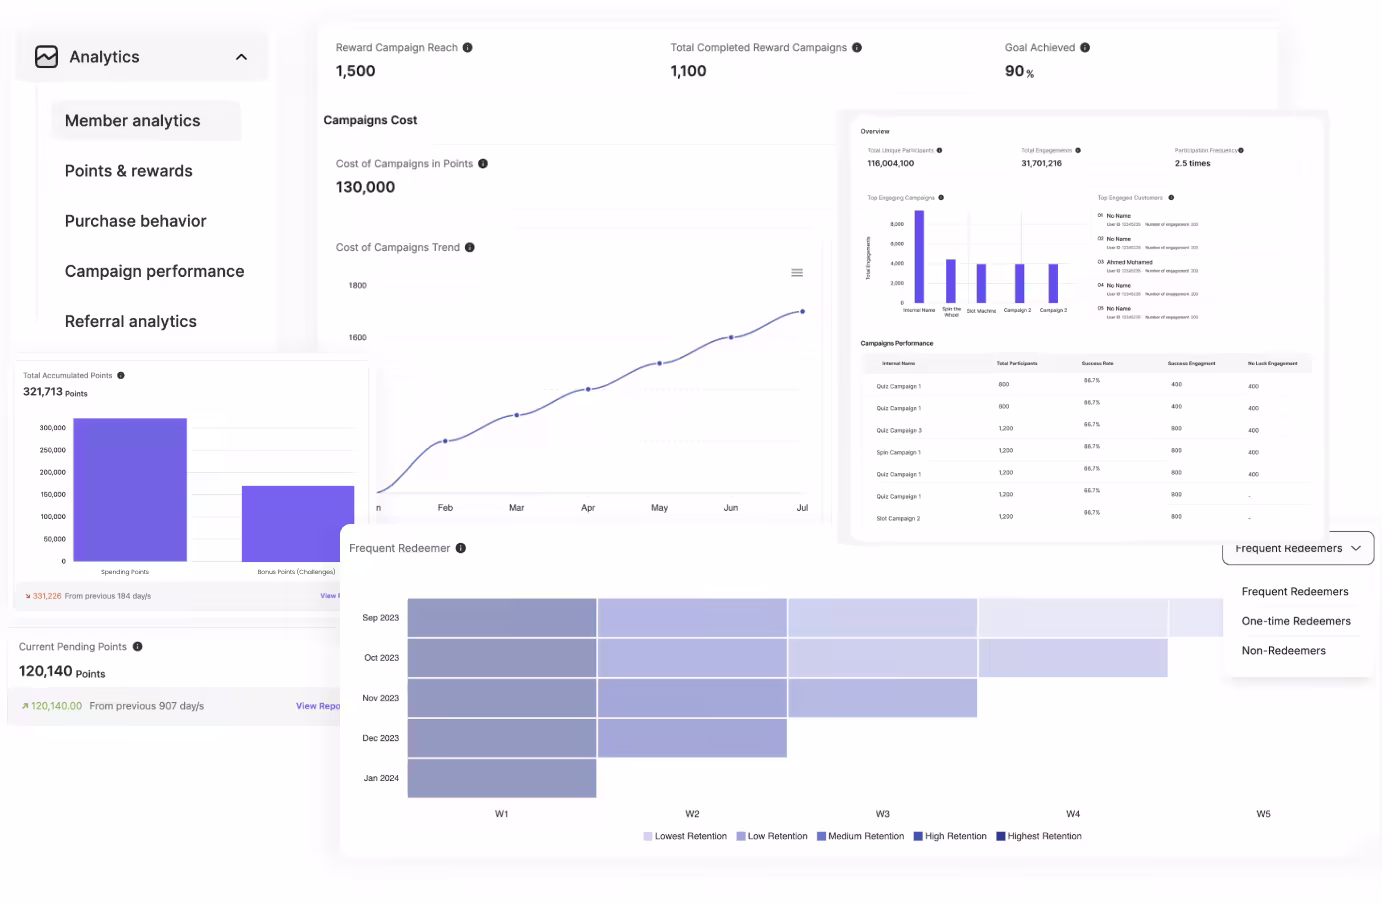Click the Analytics chart icon in sidebar
Screen dimensions: 1382x904
[x=46, y=57]
